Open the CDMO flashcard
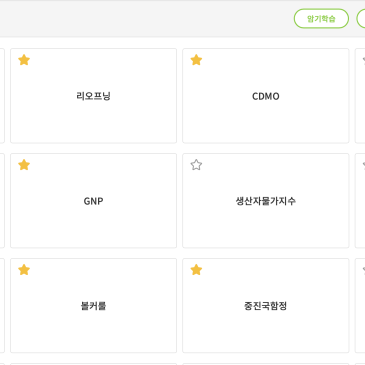This screenshot has width=365, height=365. click(266, 96)
